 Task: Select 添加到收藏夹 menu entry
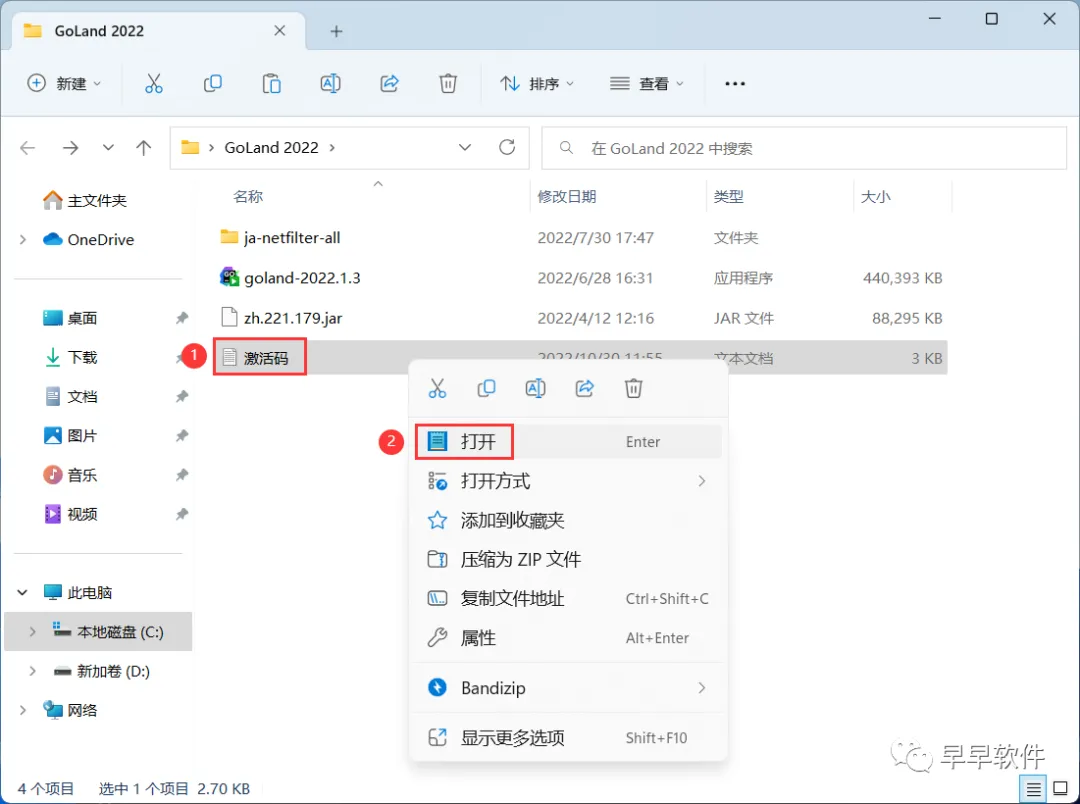pos(569,520)
